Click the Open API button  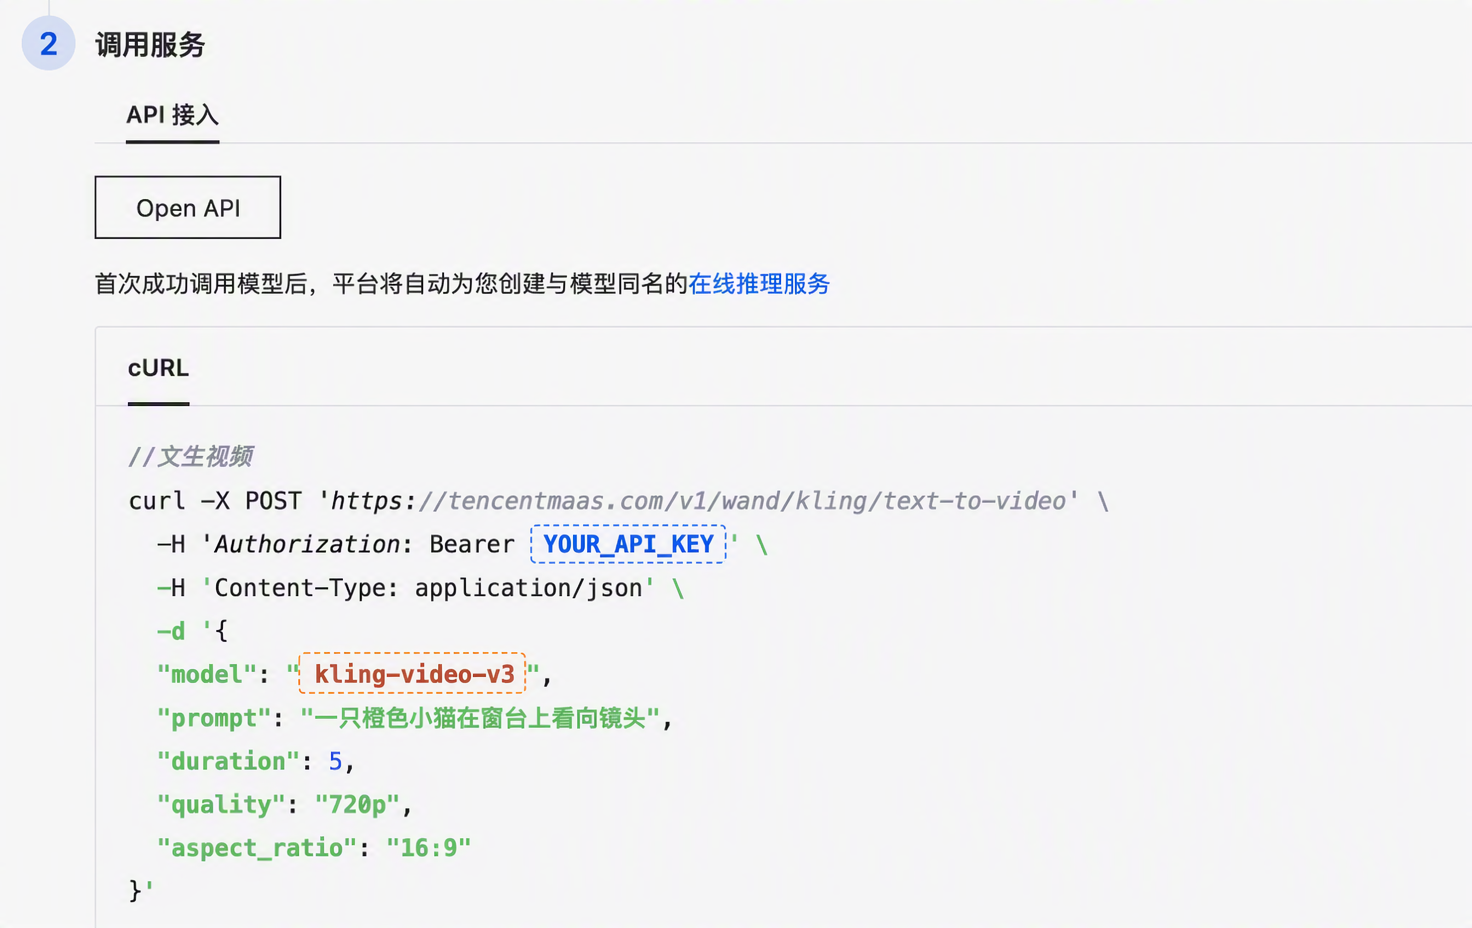(188, 208)
